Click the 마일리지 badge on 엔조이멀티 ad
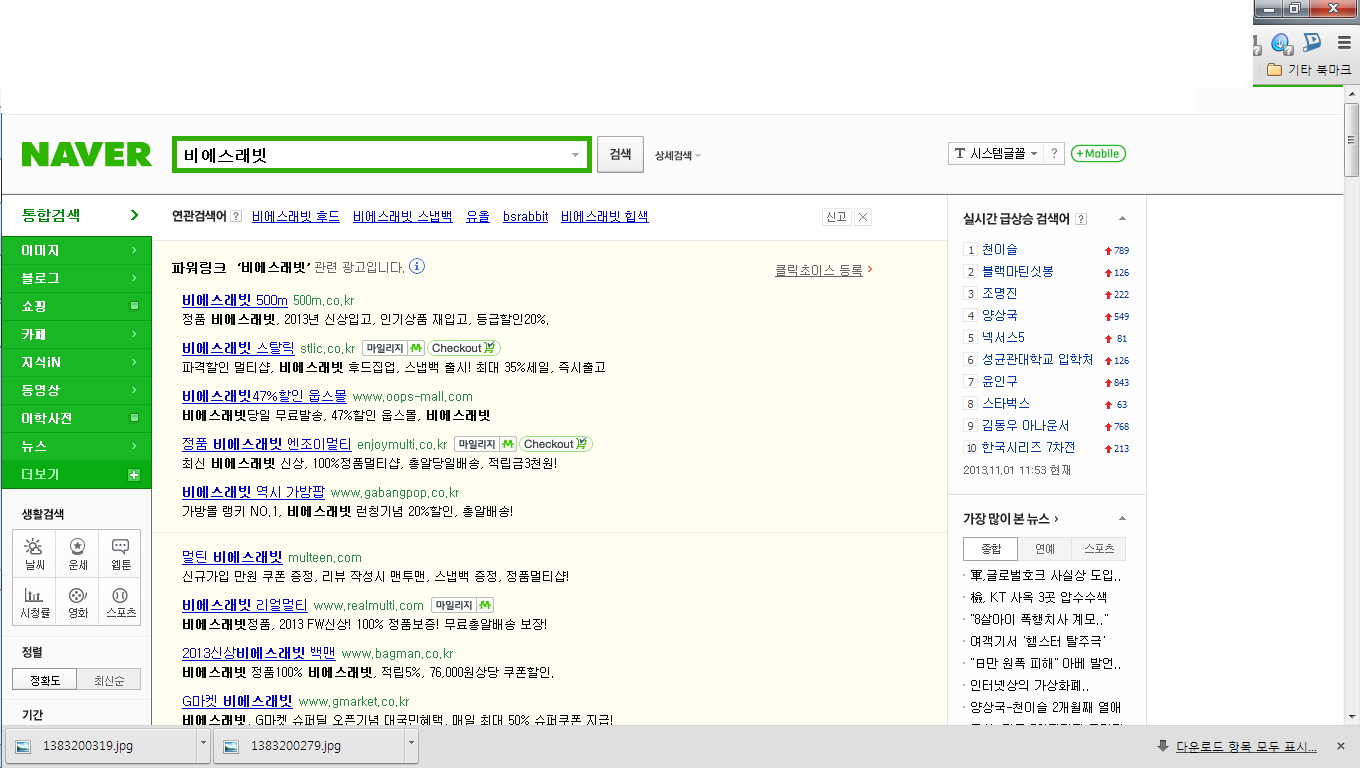The height and width of the screenshot is (768, 1360). (x=486, y=444)
